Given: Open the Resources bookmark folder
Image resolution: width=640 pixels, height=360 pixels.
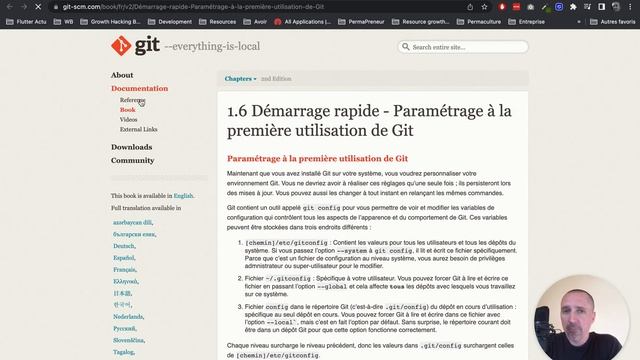Looking at the screenshot, I should pyautogui.click(x=218, y=22).
